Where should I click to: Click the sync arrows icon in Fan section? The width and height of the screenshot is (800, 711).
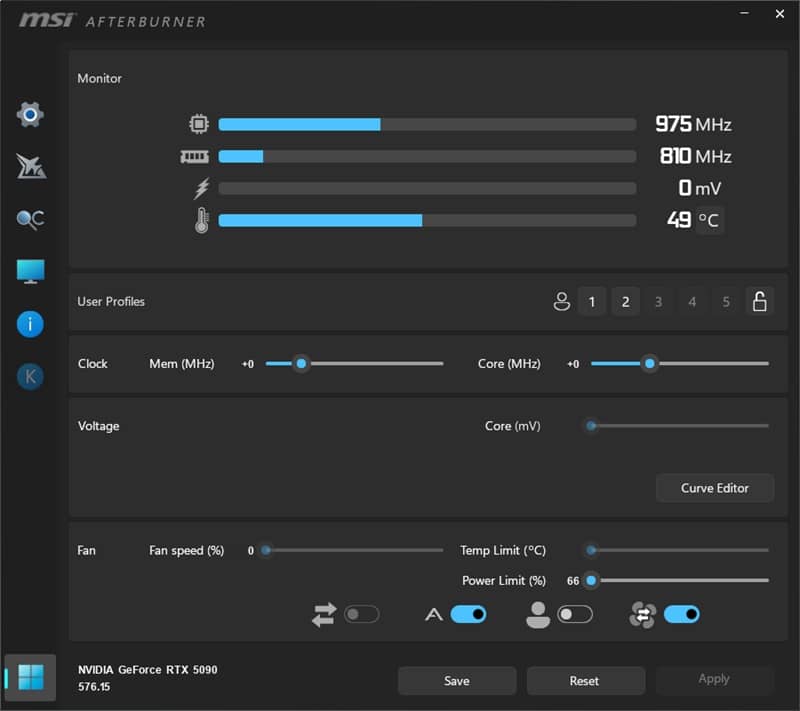click(324, 615)
